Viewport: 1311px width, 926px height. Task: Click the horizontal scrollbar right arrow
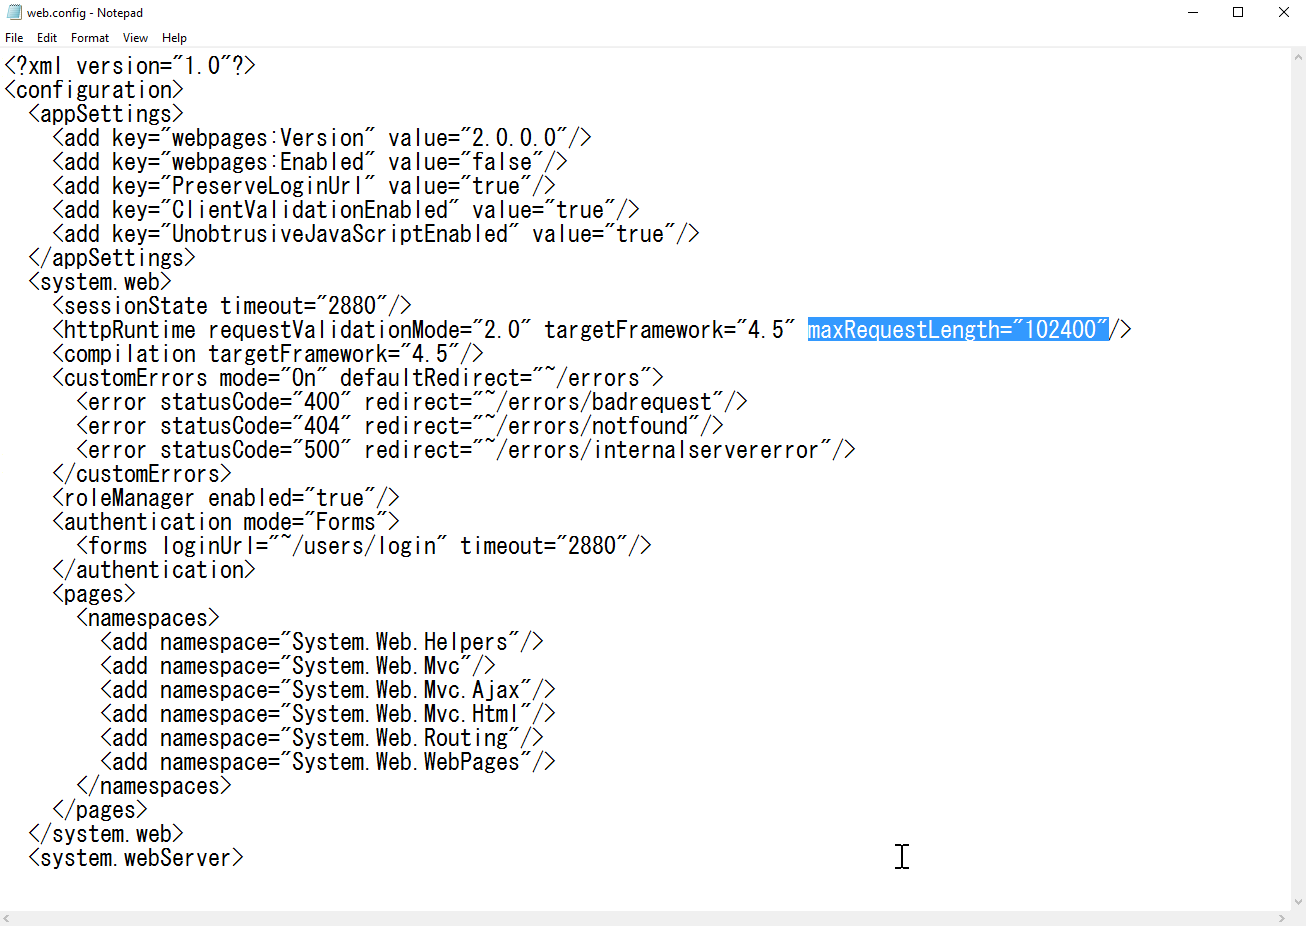tap(1282, 918)
